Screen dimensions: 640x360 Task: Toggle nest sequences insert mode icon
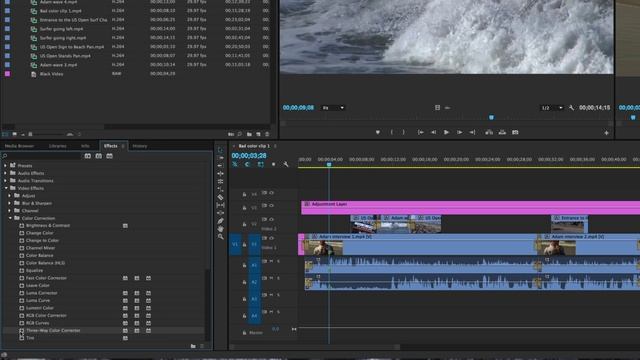[235, 164]
